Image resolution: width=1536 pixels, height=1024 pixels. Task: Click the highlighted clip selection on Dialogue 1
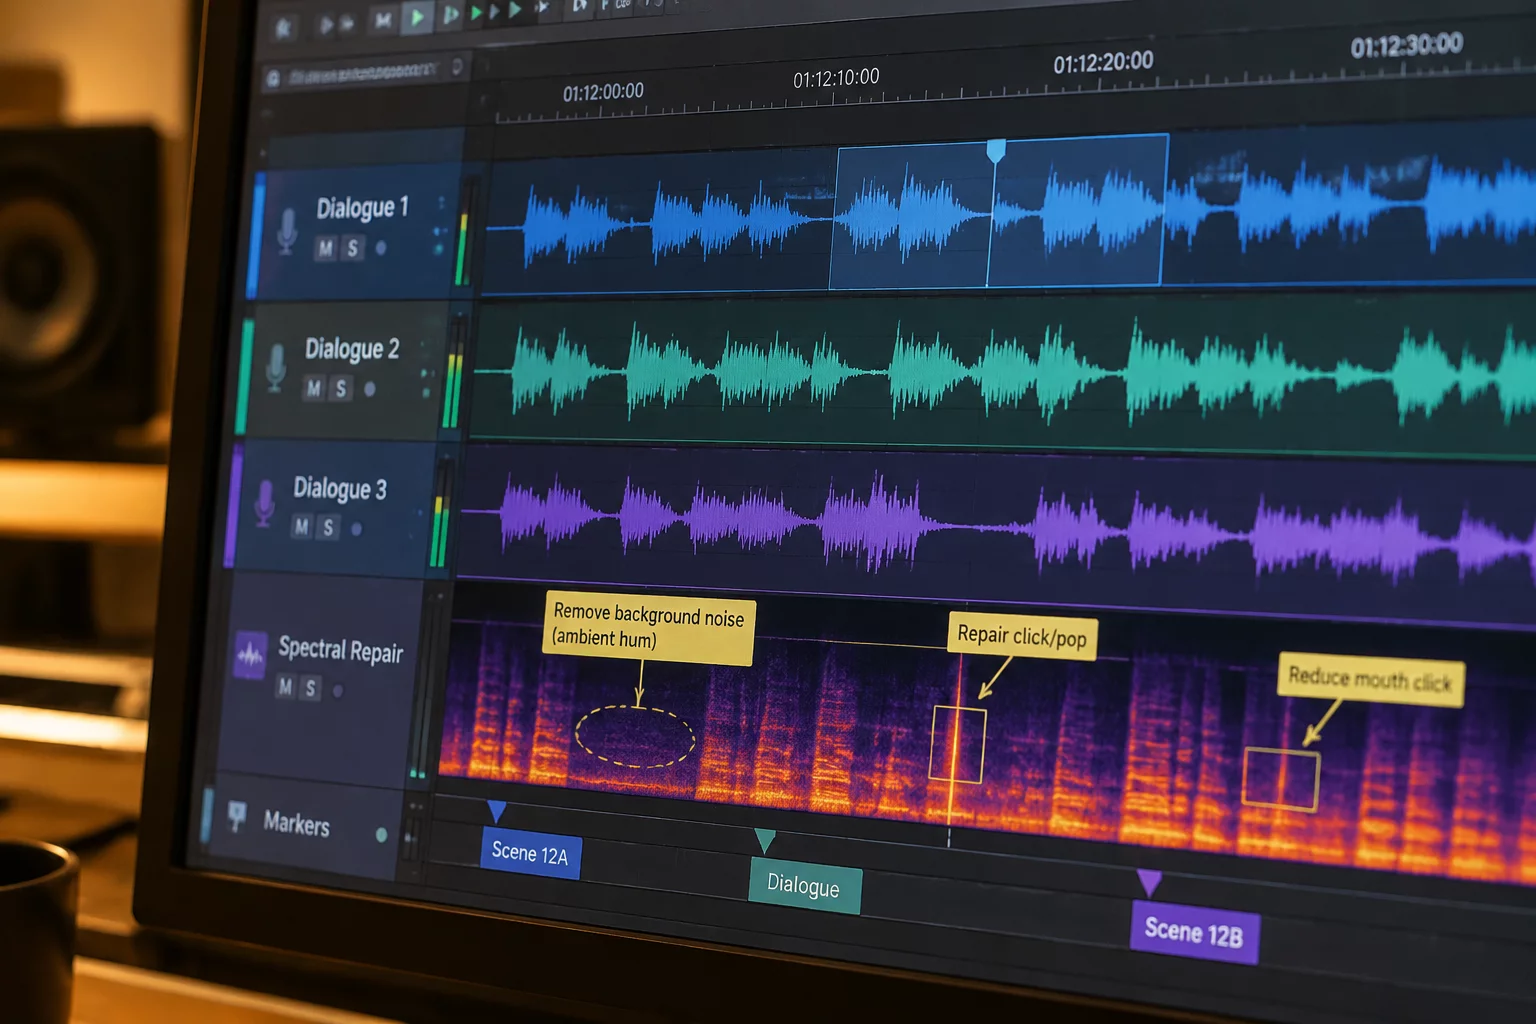(x=998, y=212)
